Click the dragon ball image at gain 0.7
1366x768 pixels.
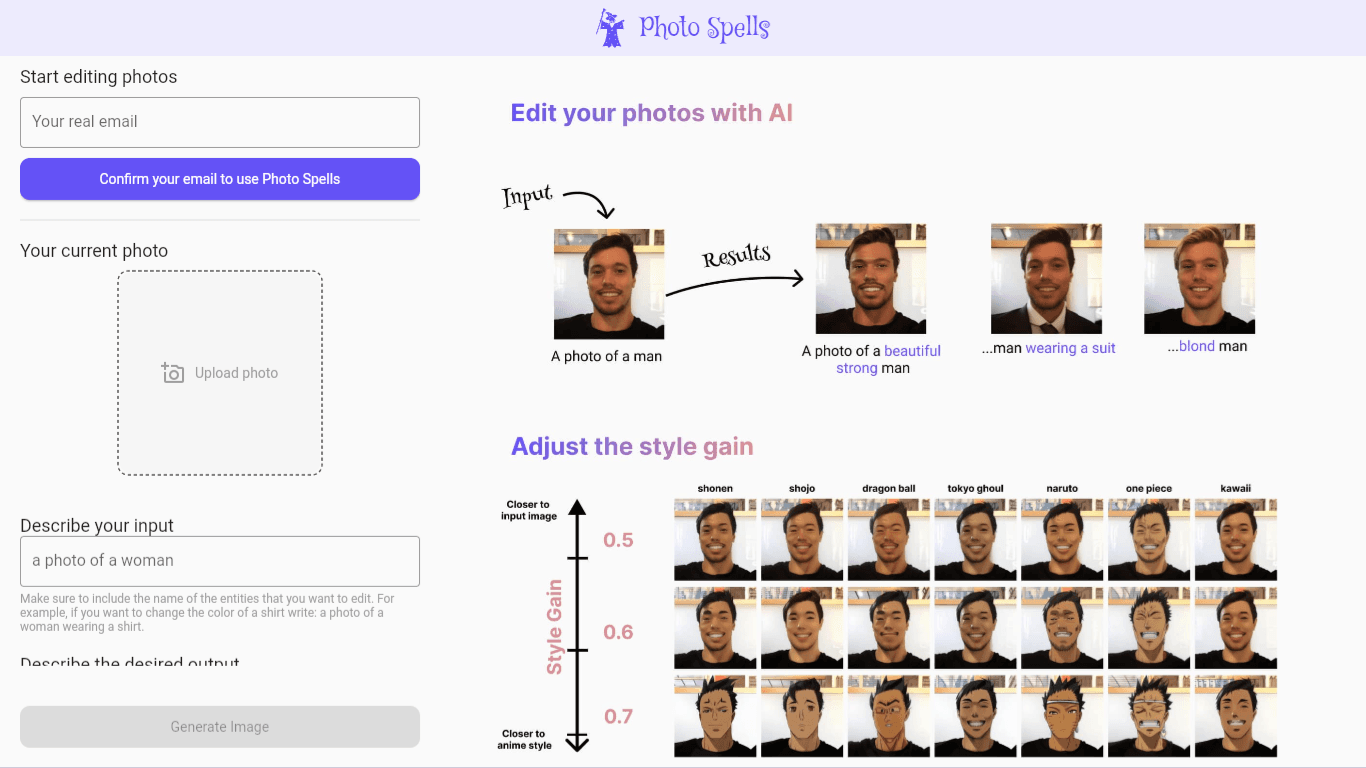[x=889, y=716]
